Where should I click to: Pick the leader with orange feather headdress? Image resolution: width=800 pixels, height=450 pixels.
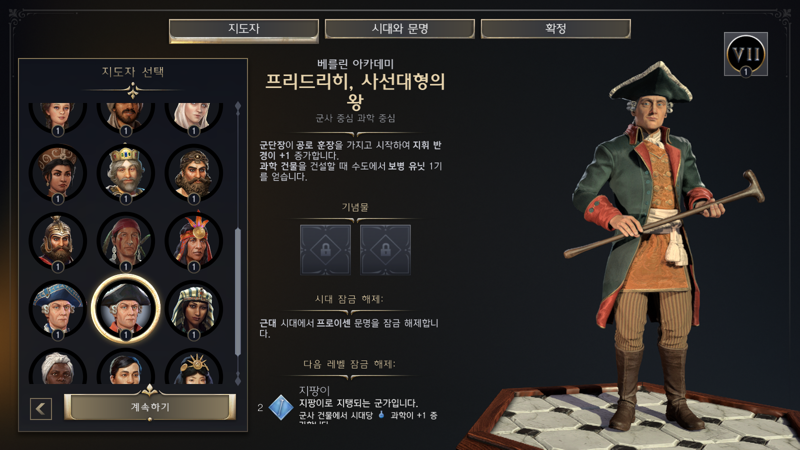pyautogui.click(x=193, y=241)
